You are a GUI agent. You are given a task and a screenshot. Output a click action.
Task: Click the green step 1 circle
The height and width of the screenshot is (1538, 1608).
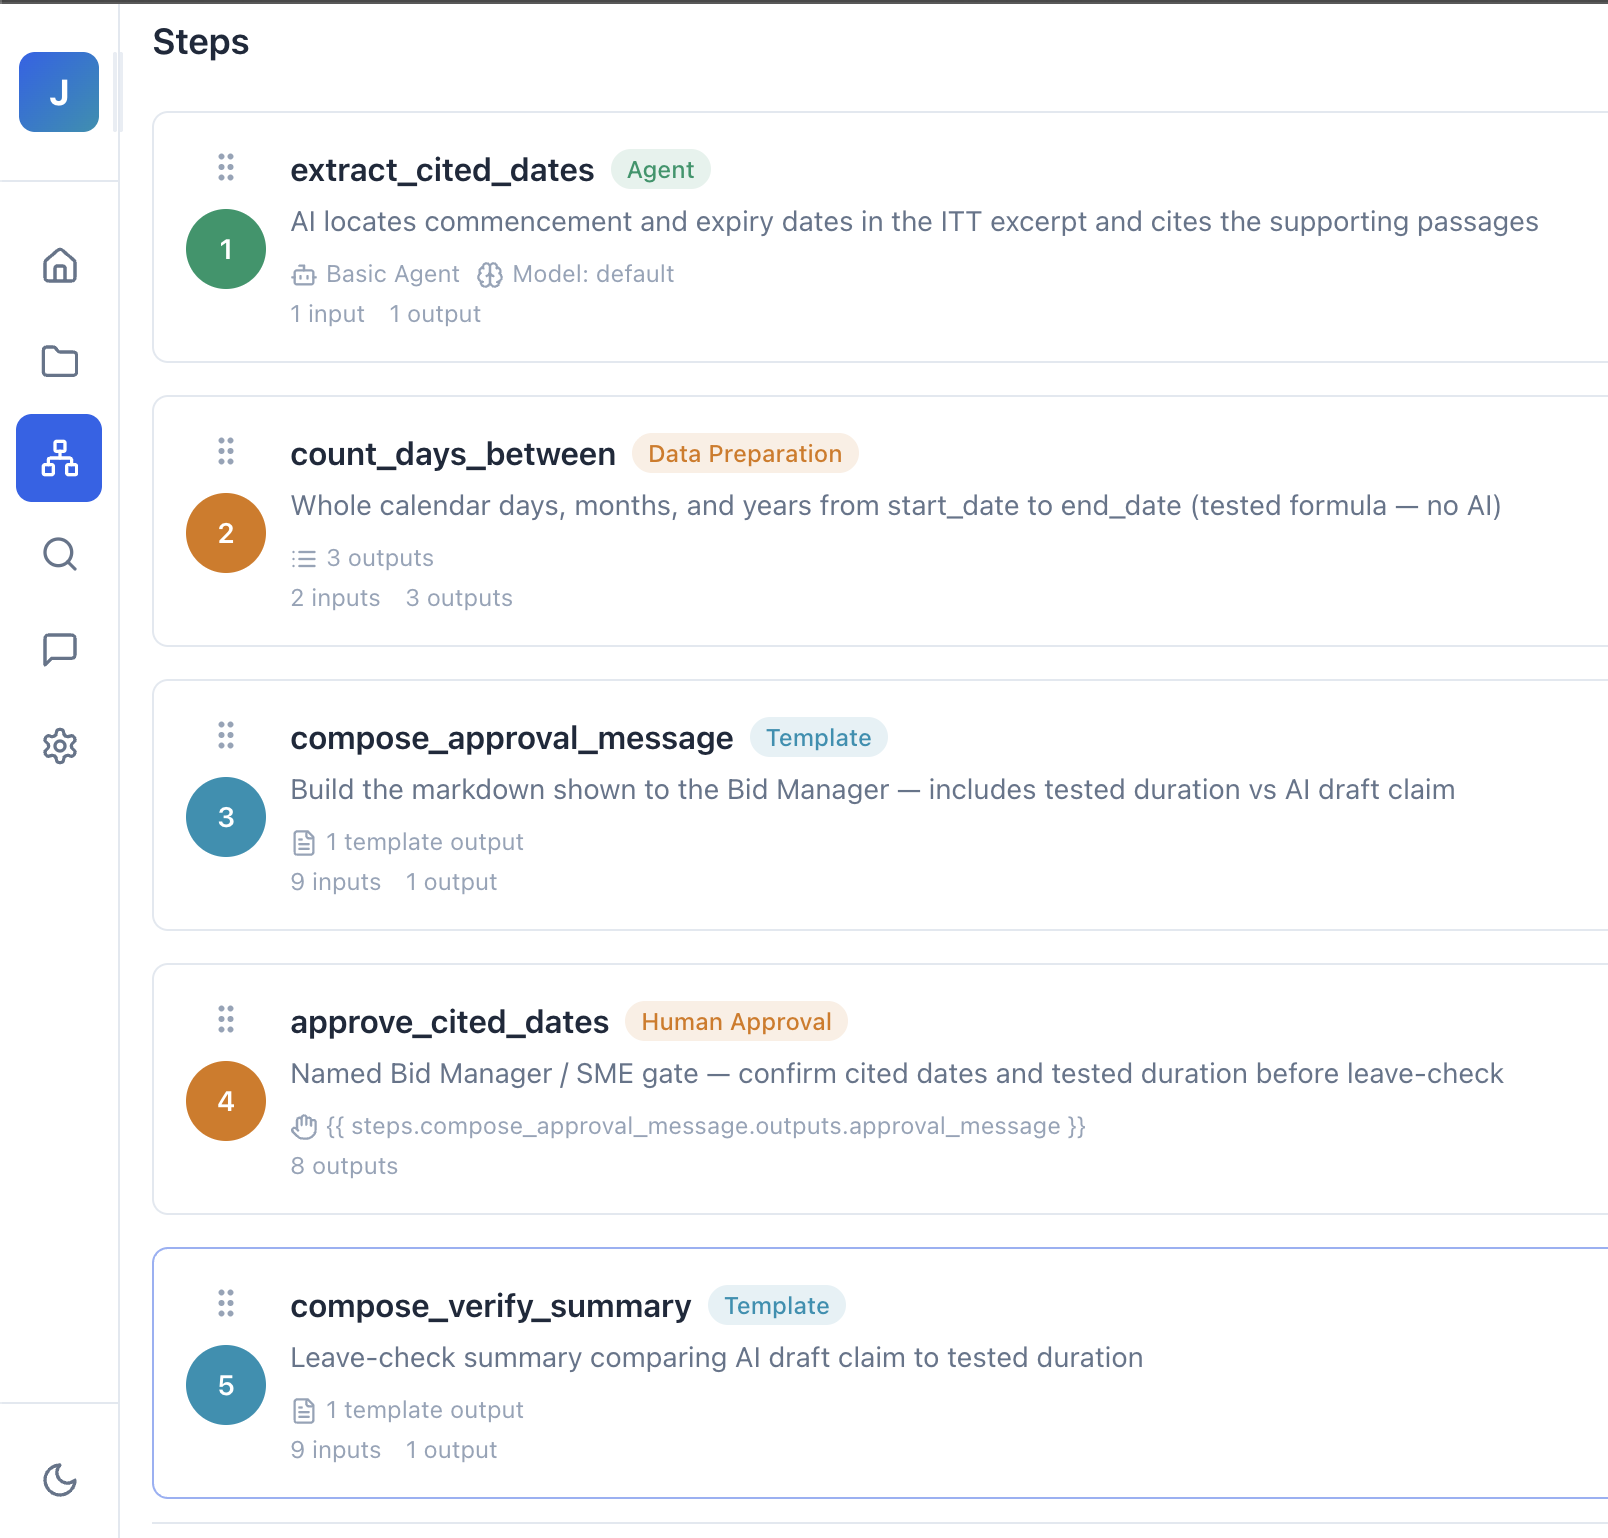(226, 249)
